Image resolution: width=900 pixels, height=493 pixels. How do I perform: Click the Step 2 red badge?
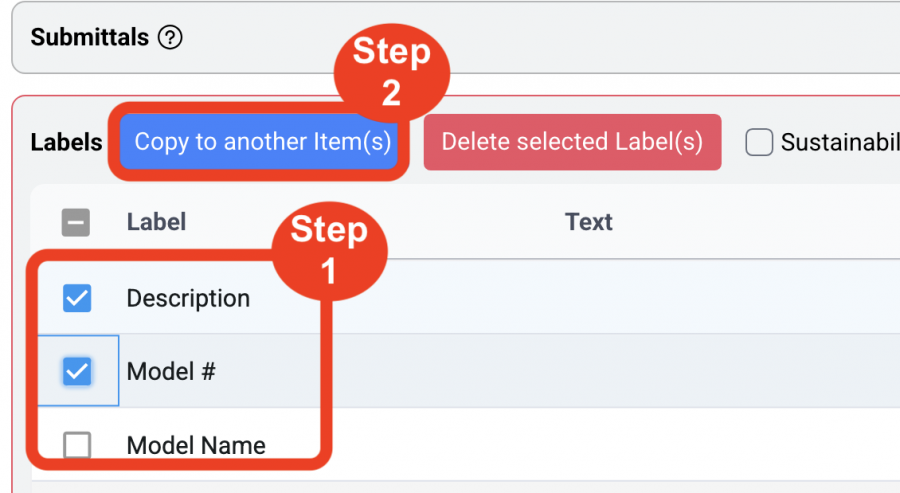391,72
